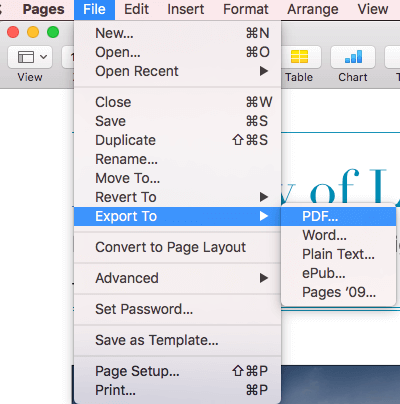Choose Save as Template…
The width and height of the screenshot is (400, 404).
177,340
